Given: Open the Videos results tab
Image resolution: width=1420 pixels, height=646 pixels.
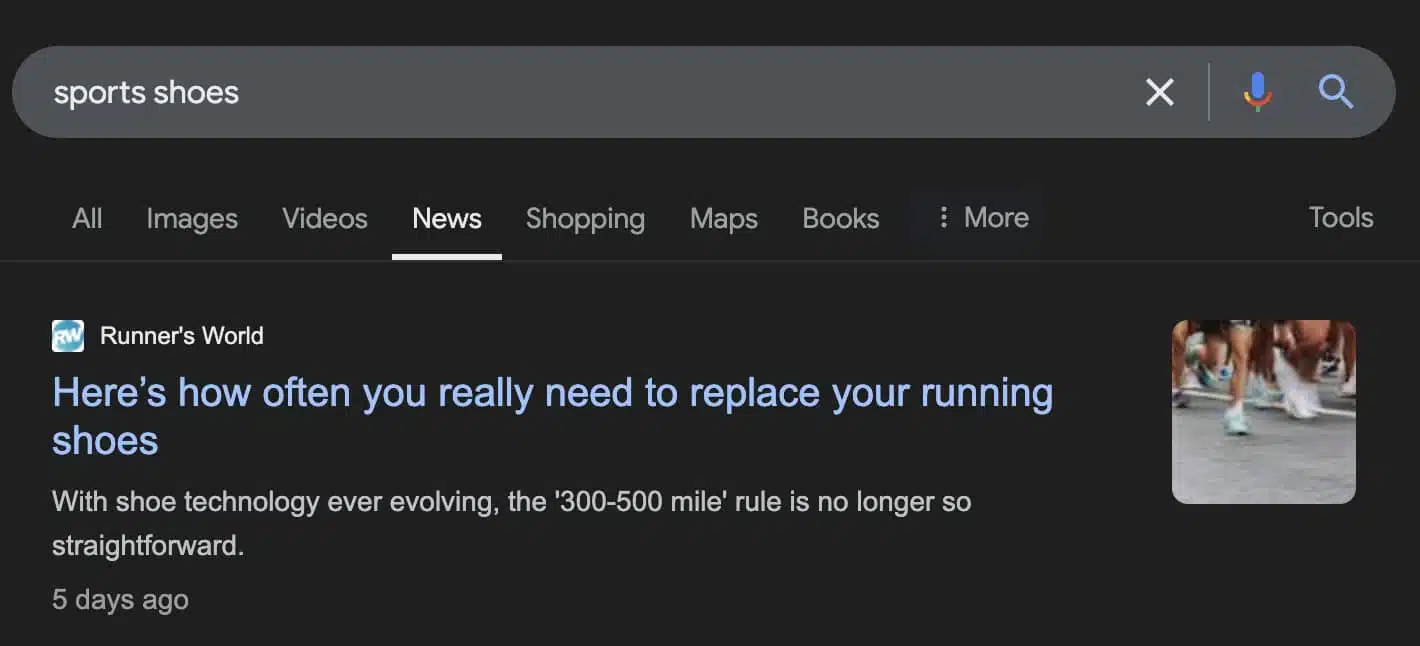Looking at the screenshot, I should pyautogui.click(x=325, y=218).
